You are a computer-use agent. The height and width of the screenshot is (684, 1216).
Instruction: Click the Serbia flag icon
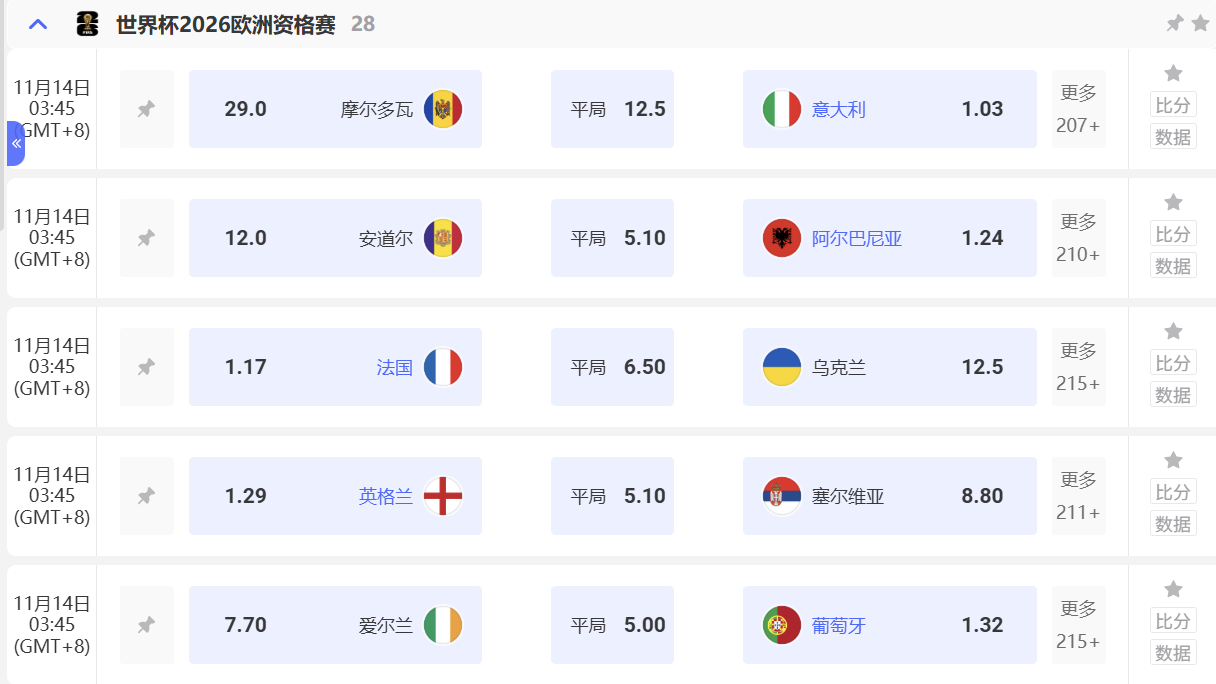[x=781, y=496]
